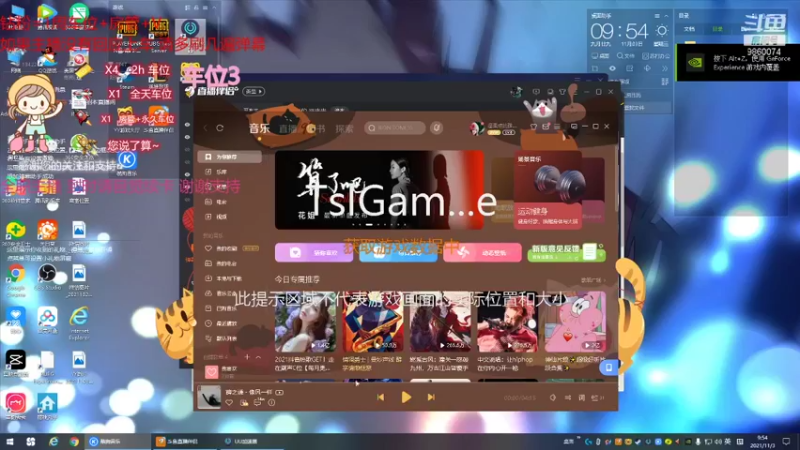Play the hiphop violinist playlist thumbnail

[x=507, y=322]
